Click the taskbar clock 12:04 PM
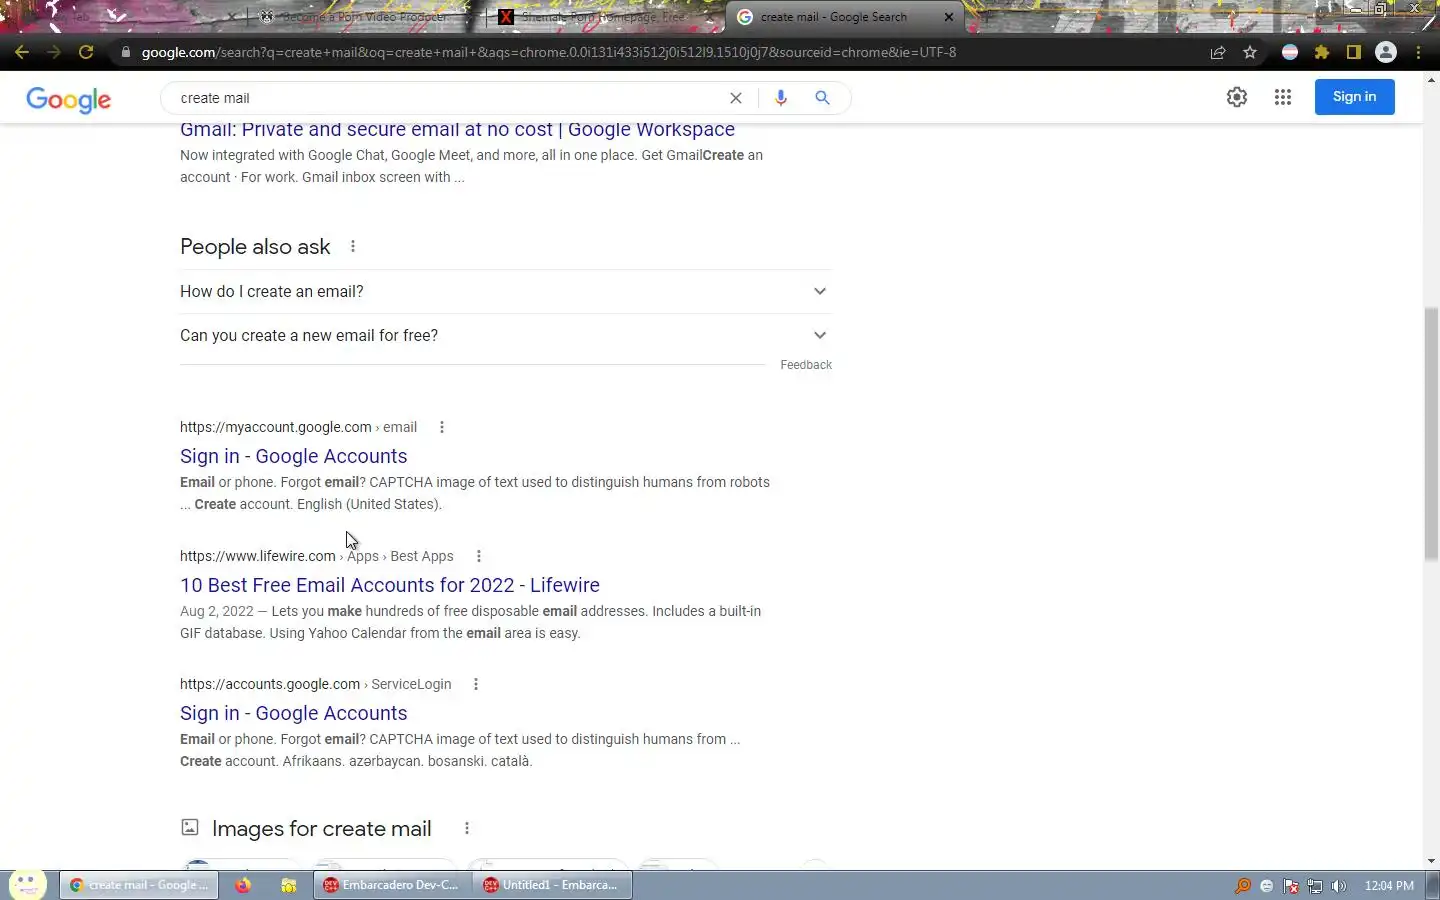 pos(1389,886)
